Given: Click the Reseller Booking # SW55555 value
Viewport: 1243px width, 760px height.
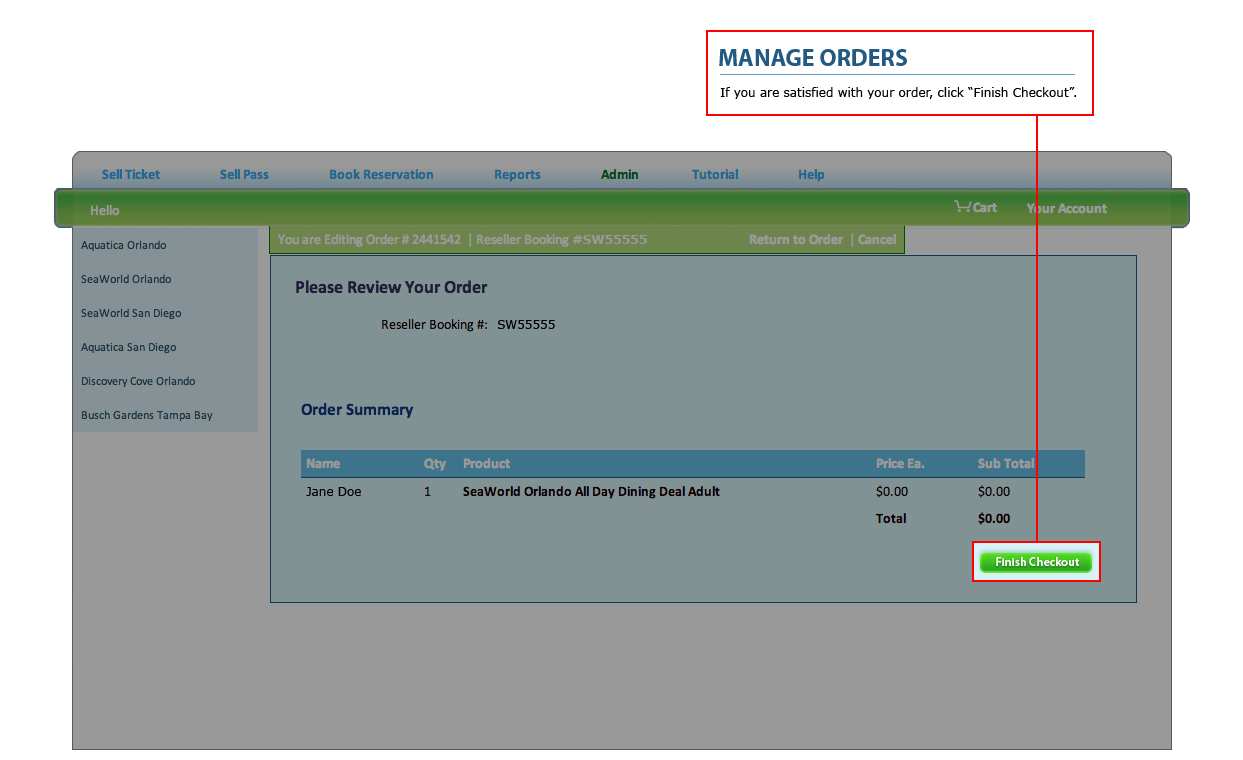Looking at the screenshot, I should click(x=526, y=324).
